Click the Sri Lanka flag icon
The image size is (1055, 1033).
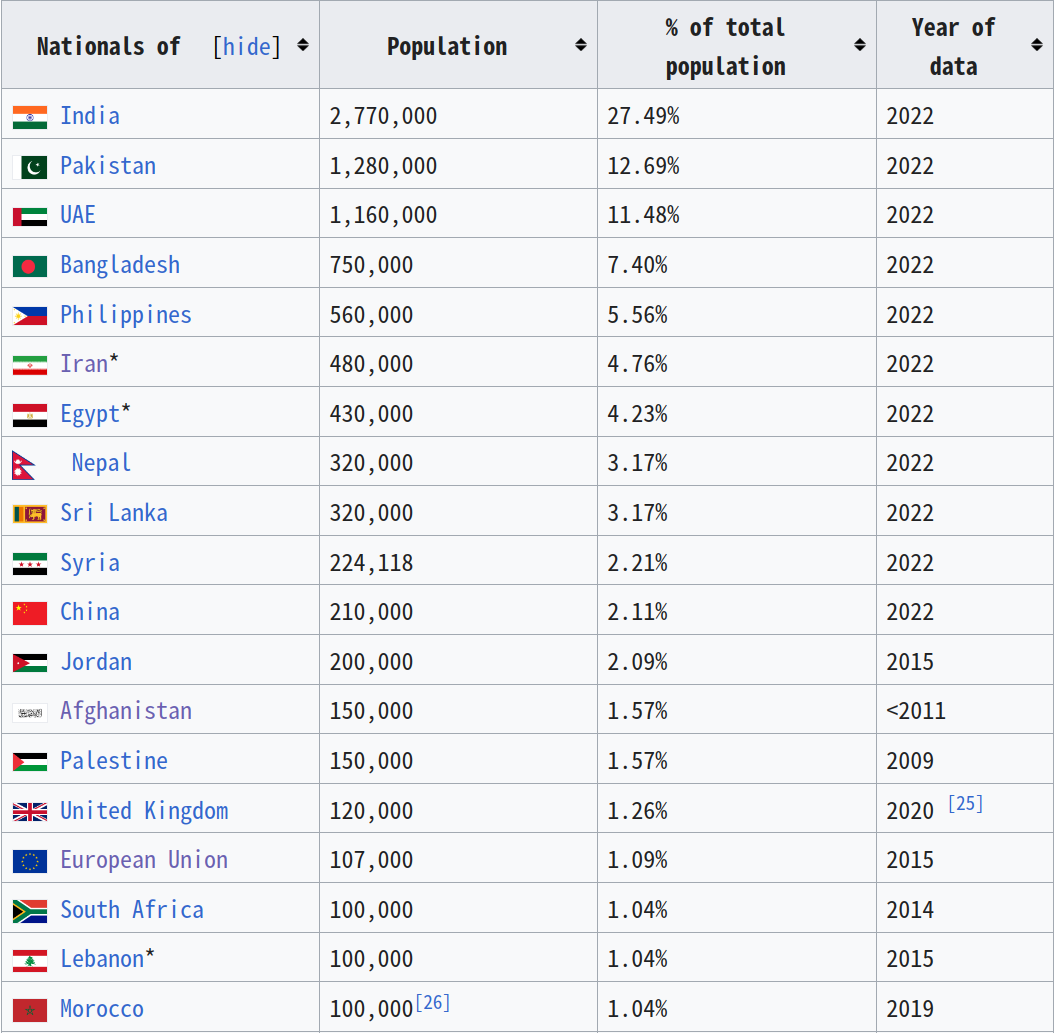pyautogui.click(x=30, y=514)
